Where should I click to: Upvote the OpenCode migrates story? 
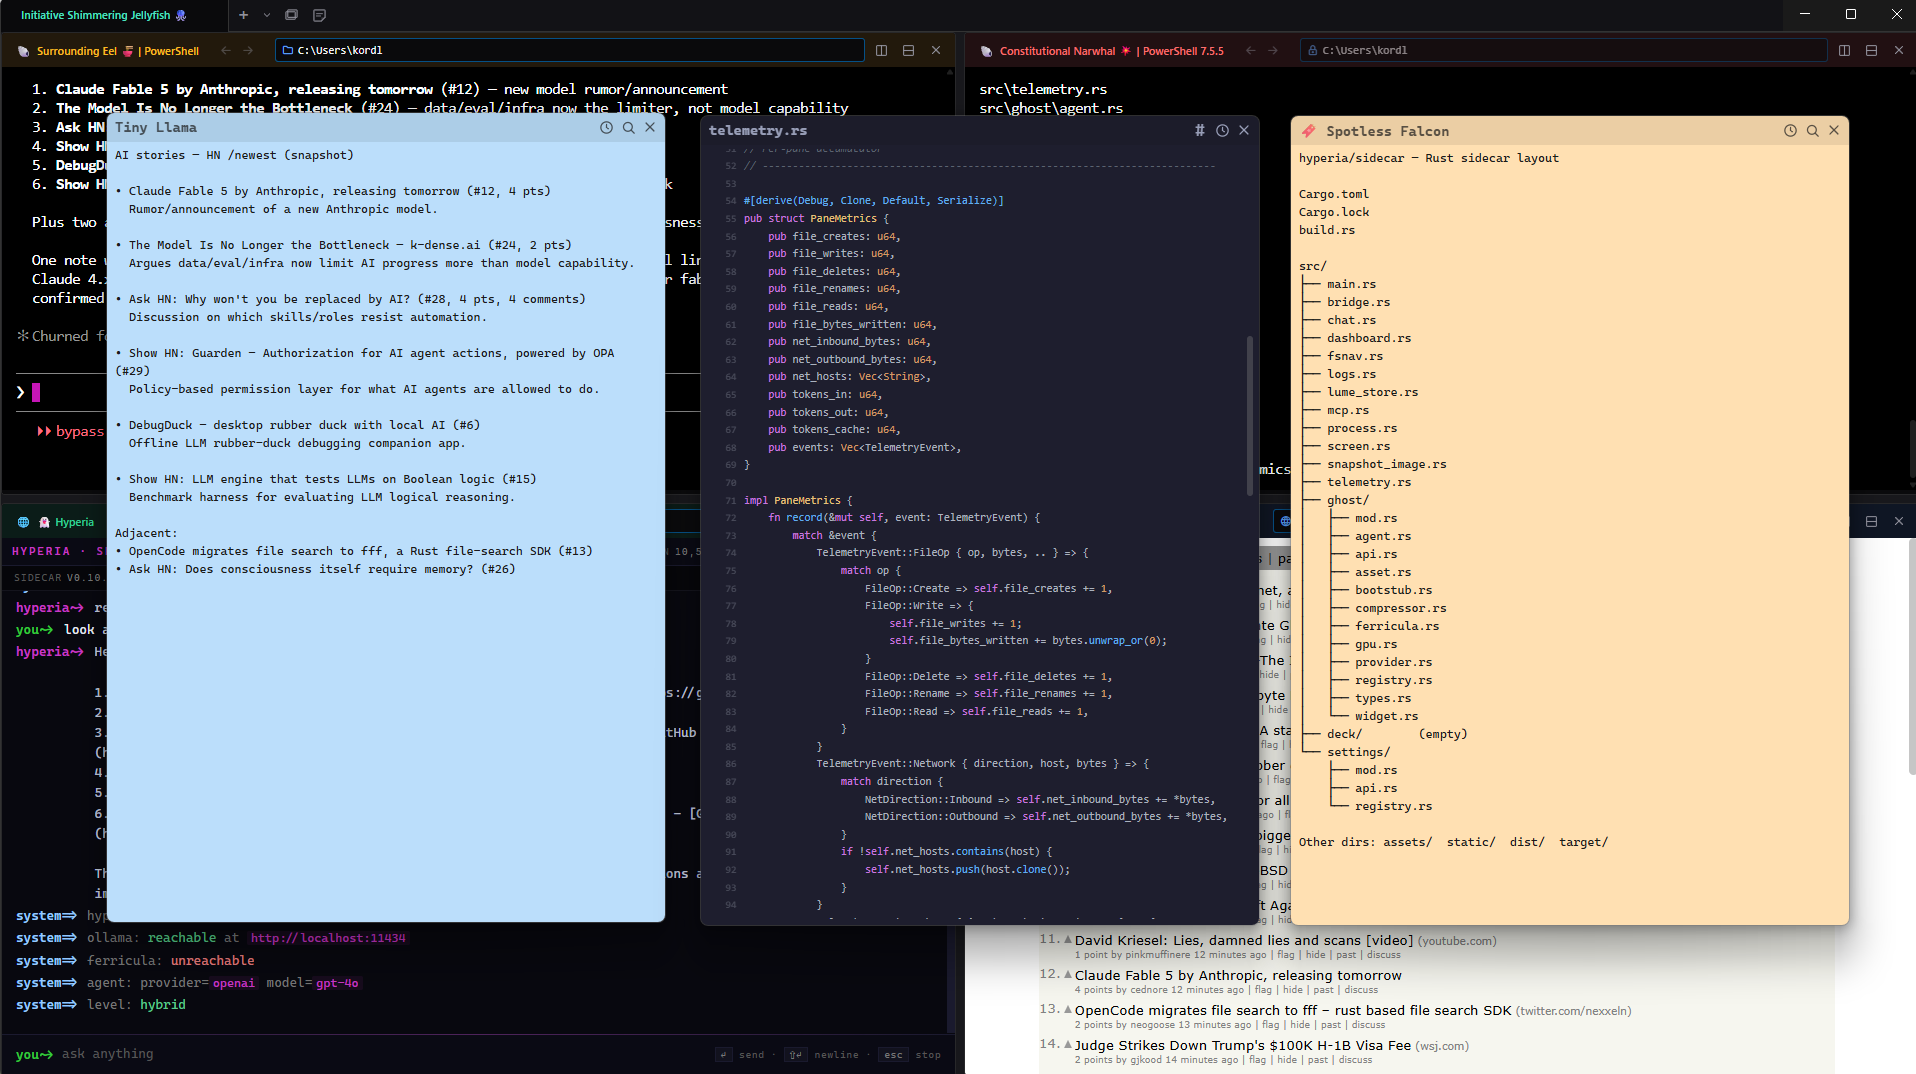tap(1068, 1009)
